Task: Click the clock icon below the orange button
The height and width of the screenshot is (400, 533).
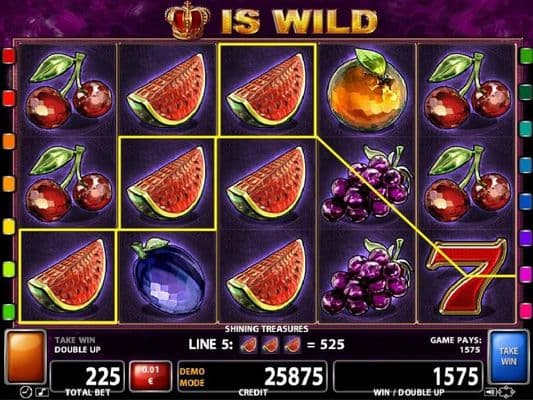Action: point(25,392)
